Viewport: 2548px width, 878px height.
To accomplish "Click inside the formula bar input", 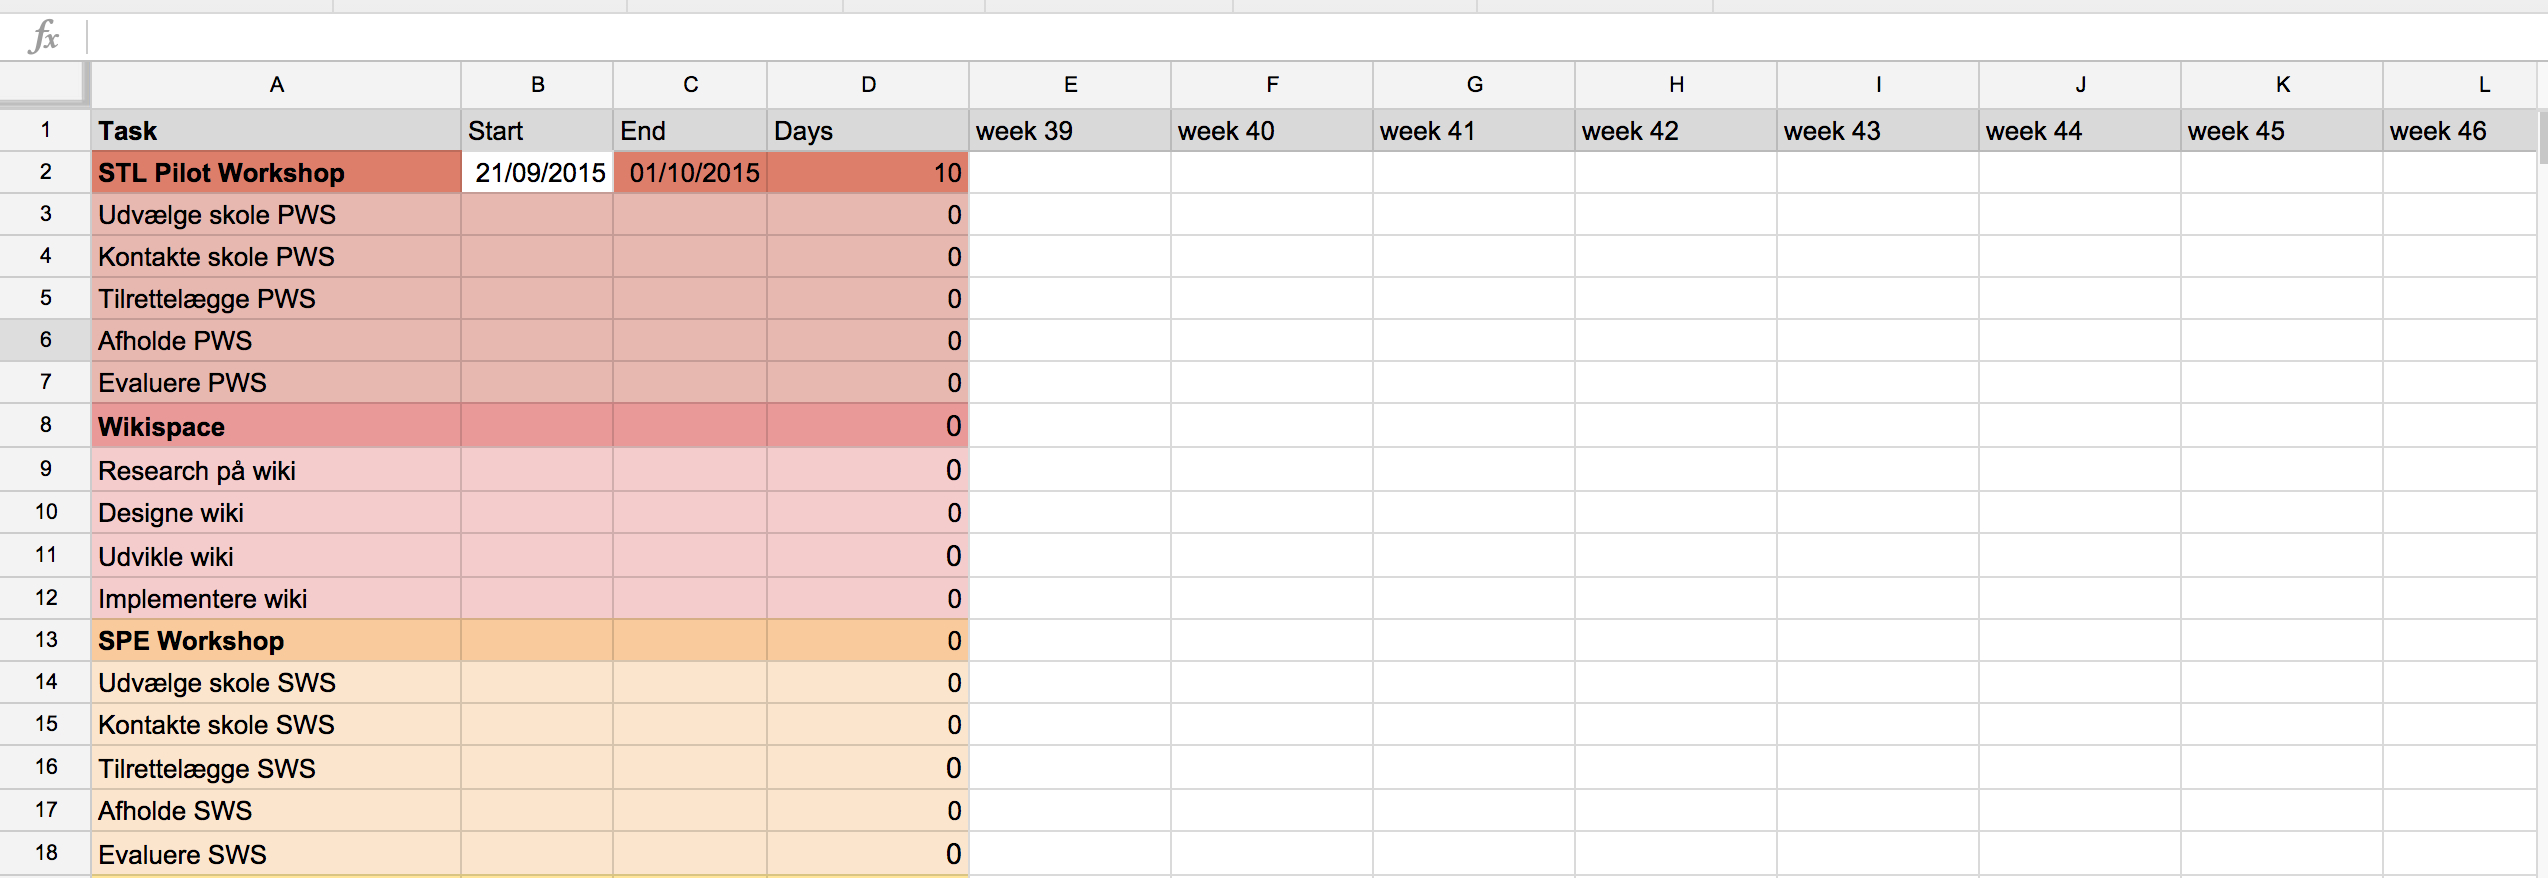I will pyautogui.click(x=1300, y=38).
